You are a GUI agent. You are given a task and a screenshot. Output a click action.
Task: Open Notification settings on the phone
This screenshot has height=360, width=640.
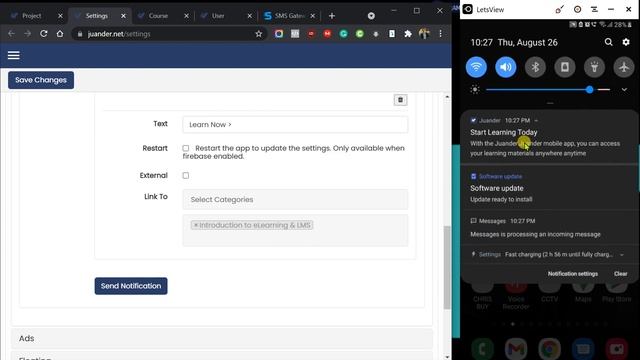(573, 274)
